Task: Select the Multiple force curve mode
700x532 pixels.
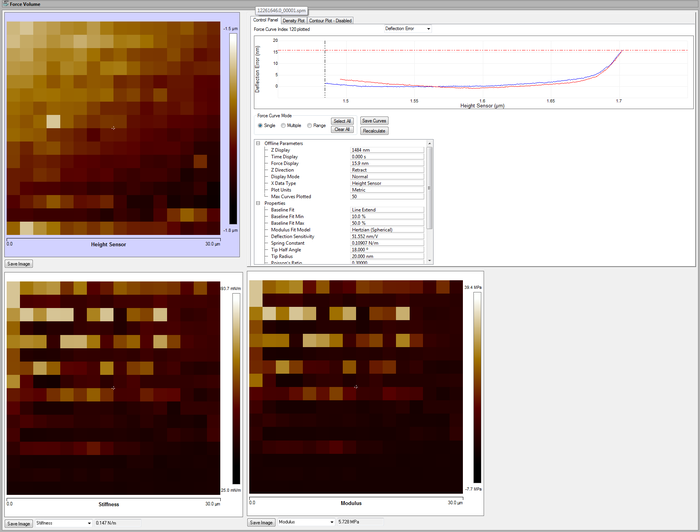Action: click(283, 125)
